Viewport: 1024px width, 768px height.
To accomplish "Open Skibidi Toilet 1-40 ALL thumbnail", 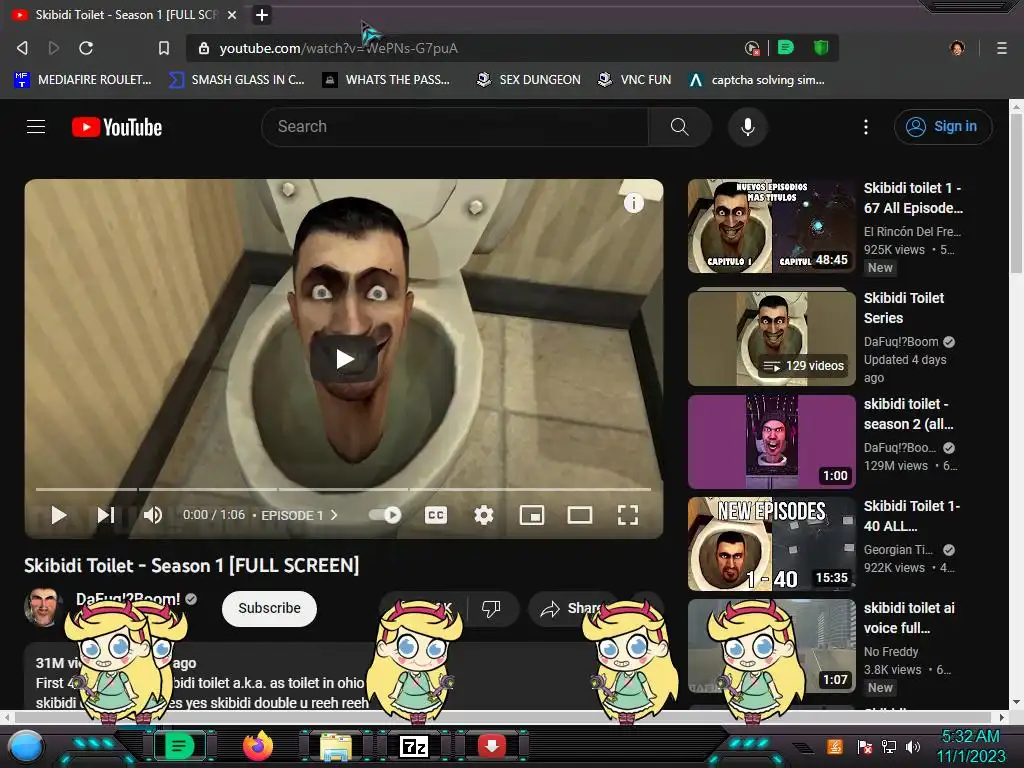I will 772,543.
